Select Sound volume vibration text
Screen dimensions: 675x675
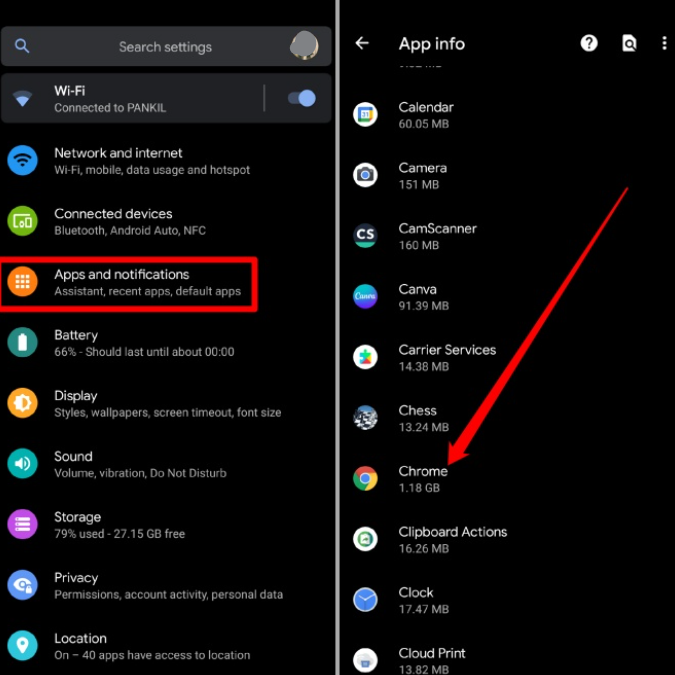point(140,464)
